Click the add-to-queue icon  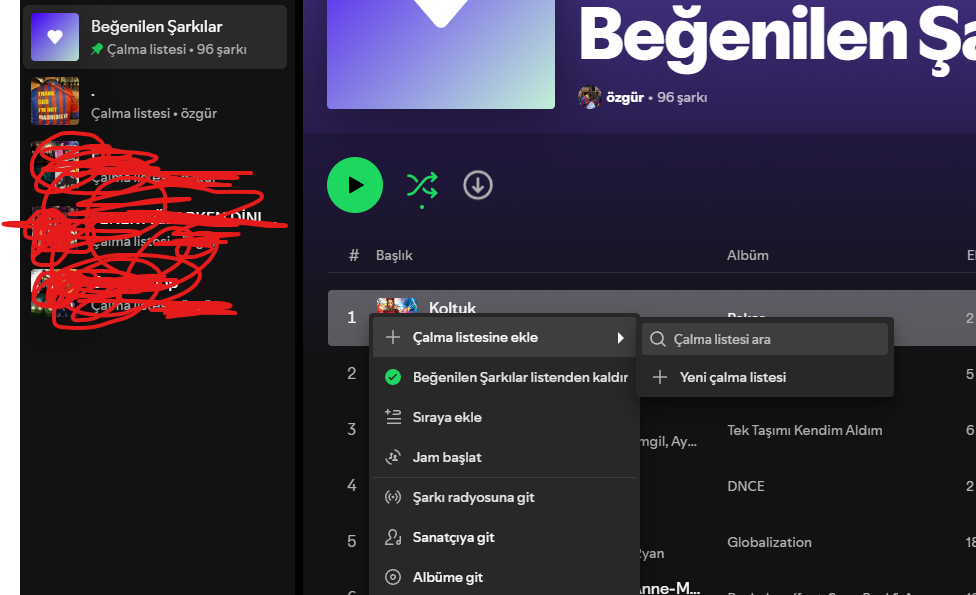393,417
